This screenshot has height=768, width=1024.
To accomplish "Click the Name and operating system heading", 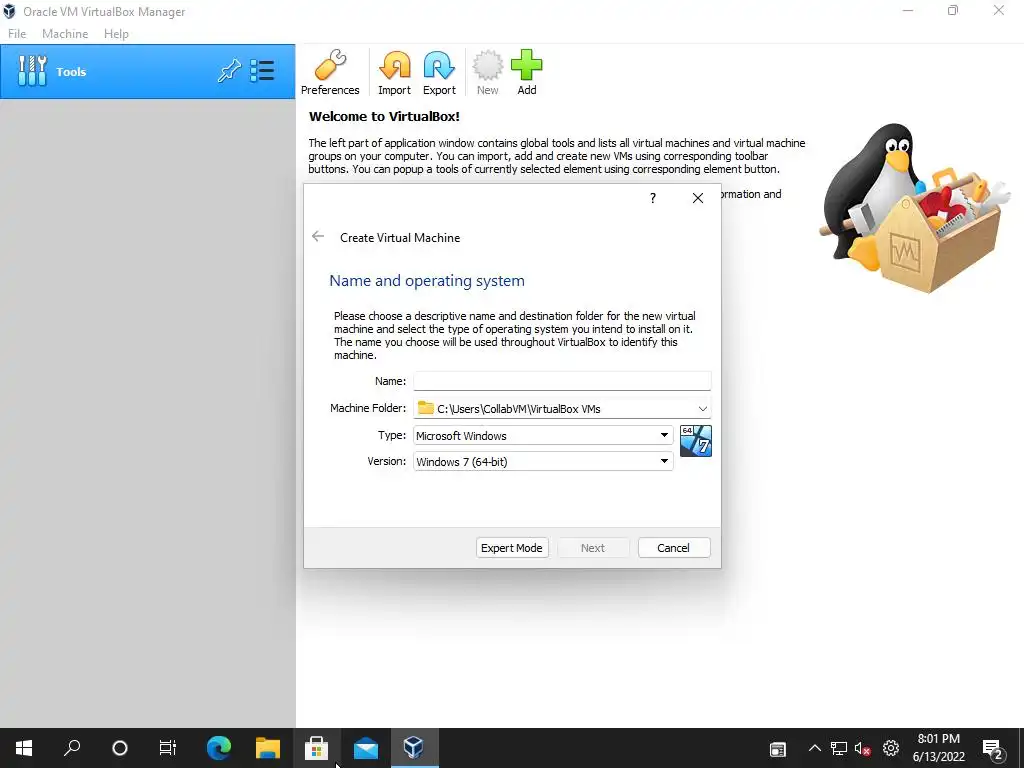I will click(427, 281).
